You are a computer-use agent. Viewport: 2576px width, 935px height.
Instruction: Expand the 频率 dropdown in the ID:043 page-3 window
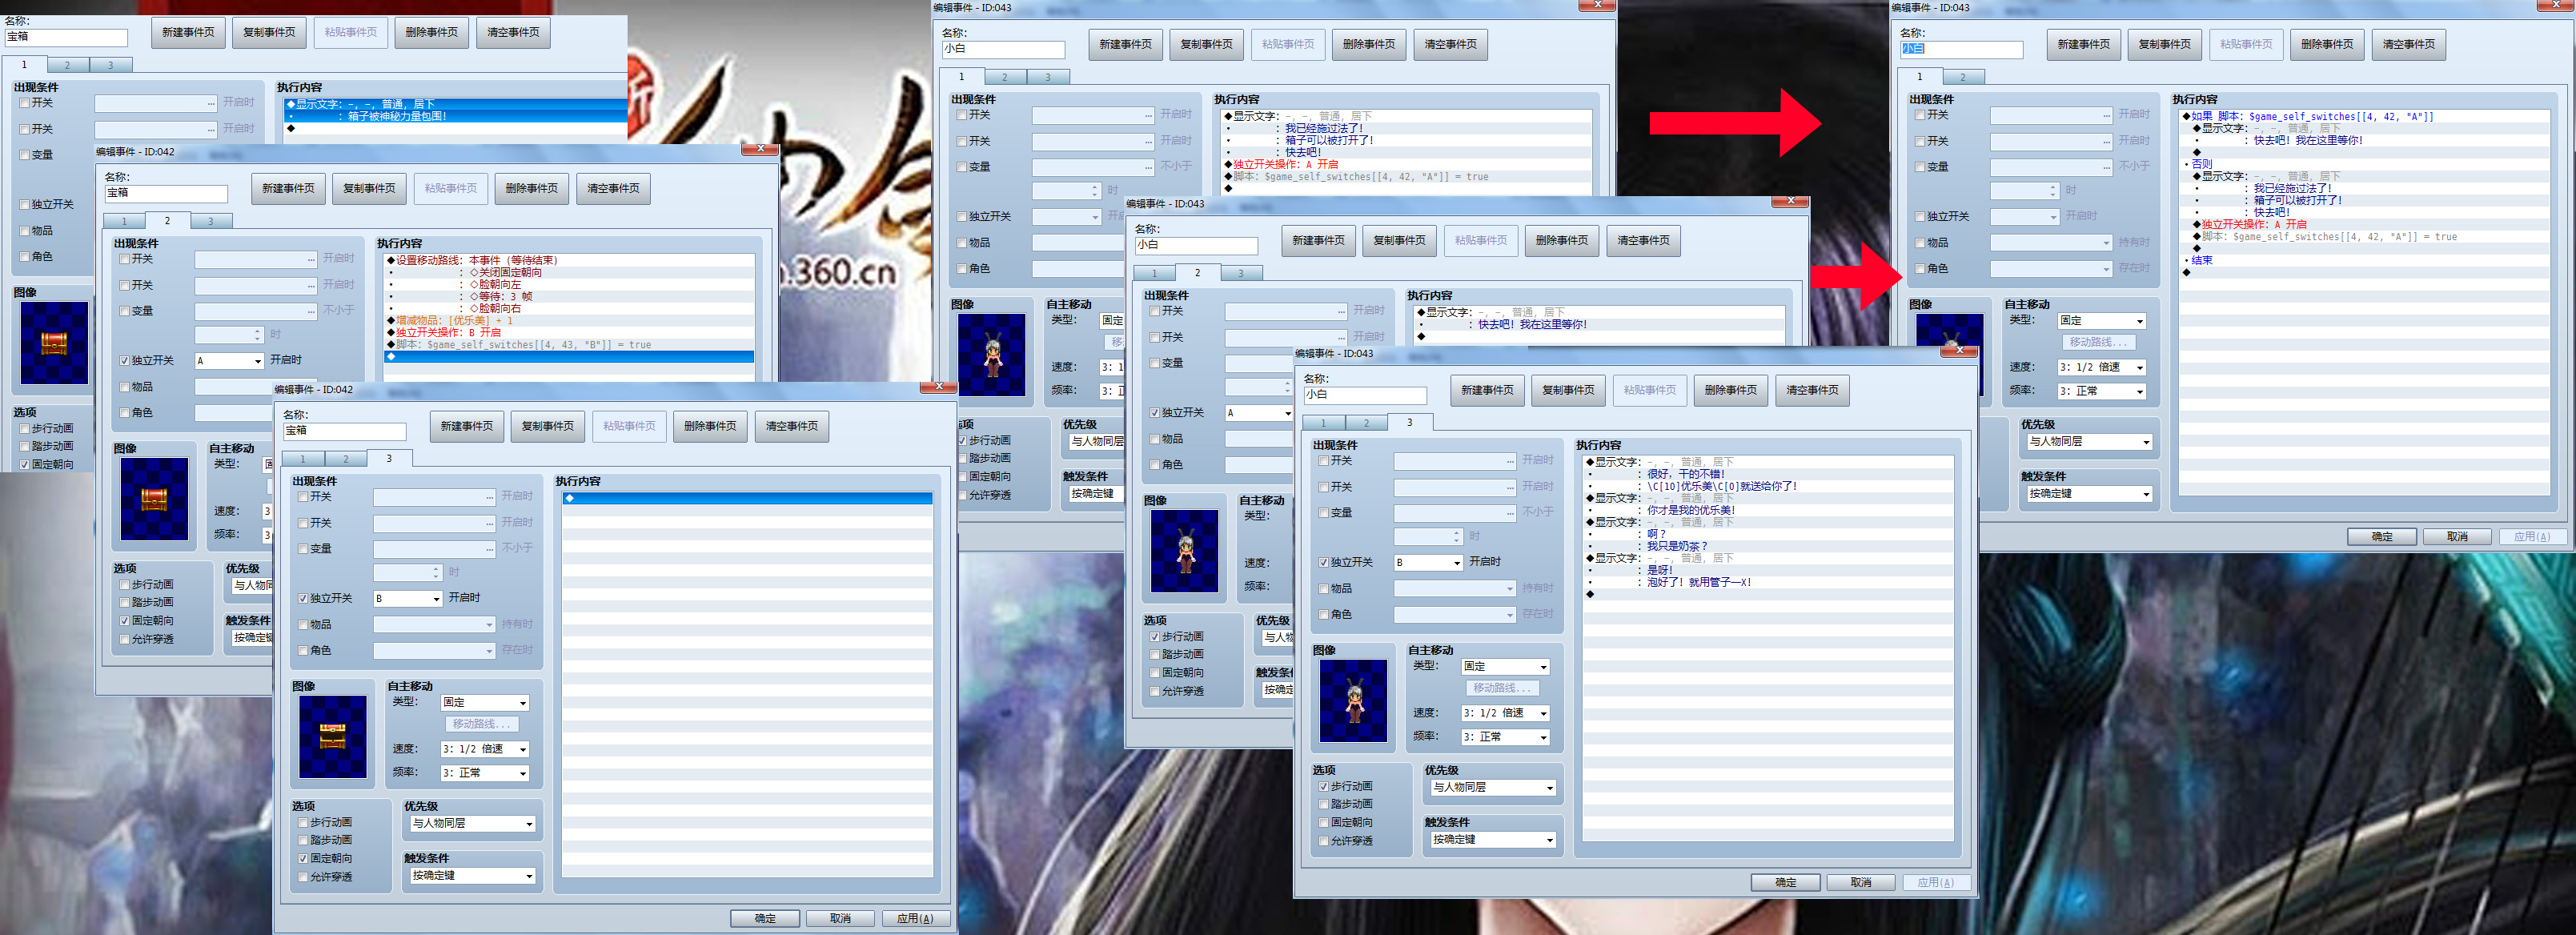[1506, 737]
